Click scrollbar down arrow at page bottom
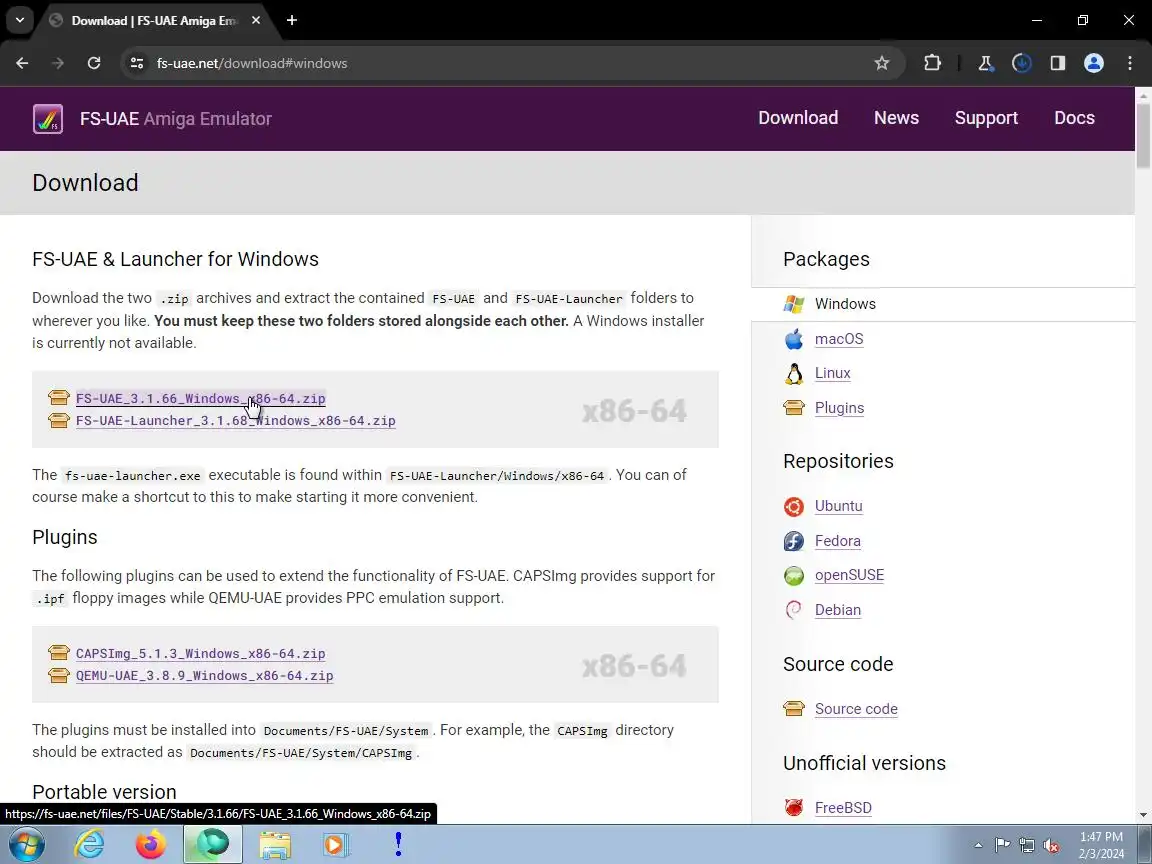 [1143, 815]
